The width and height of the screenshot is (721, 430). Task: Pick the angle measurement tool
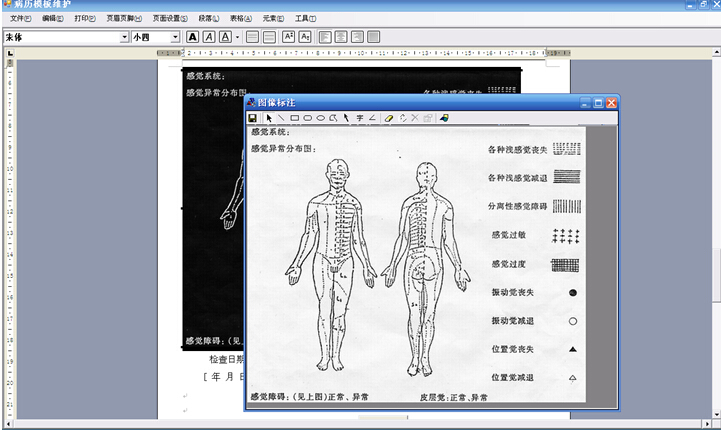[372, 118]
